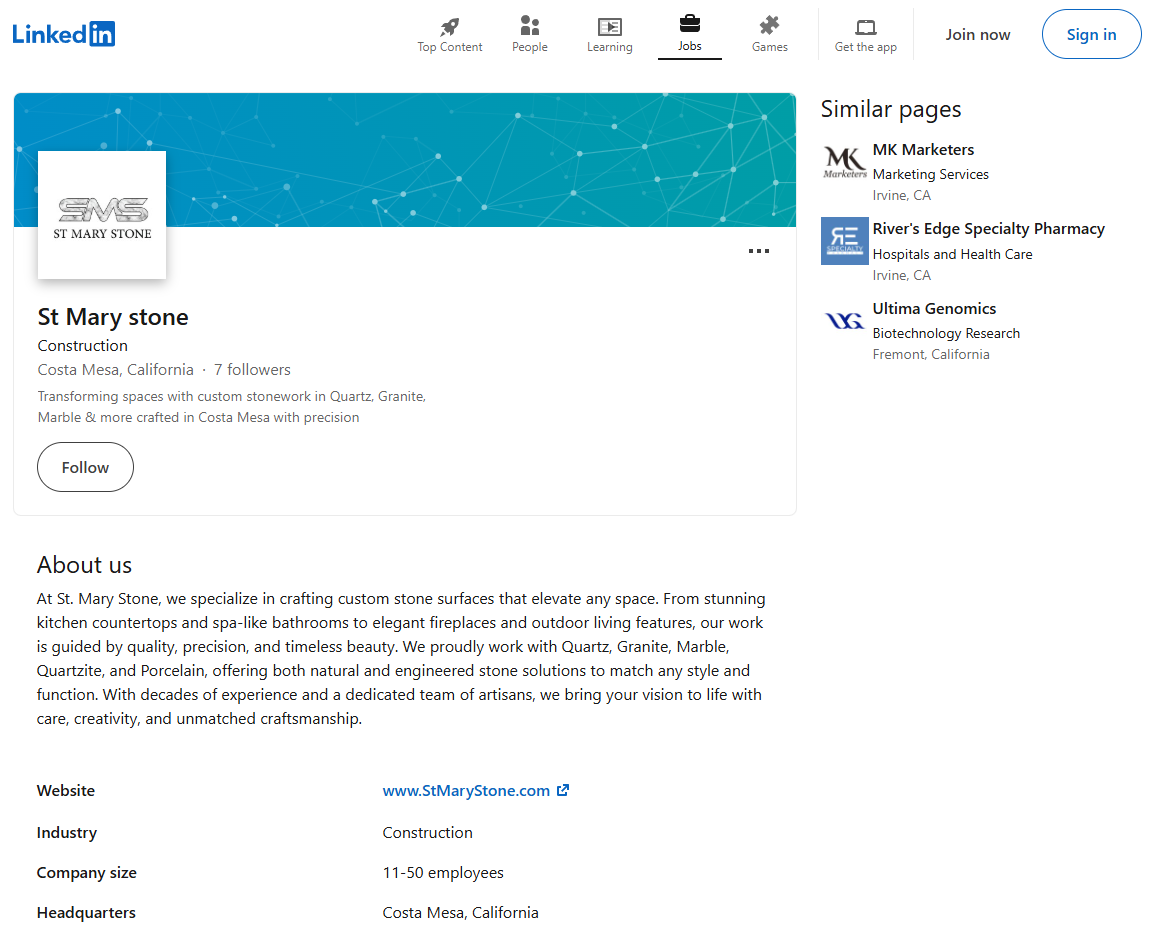Viewport: 1152px width, 935px height.
Task: Open the St Mary Stone company logo
Action: point(102,215)
